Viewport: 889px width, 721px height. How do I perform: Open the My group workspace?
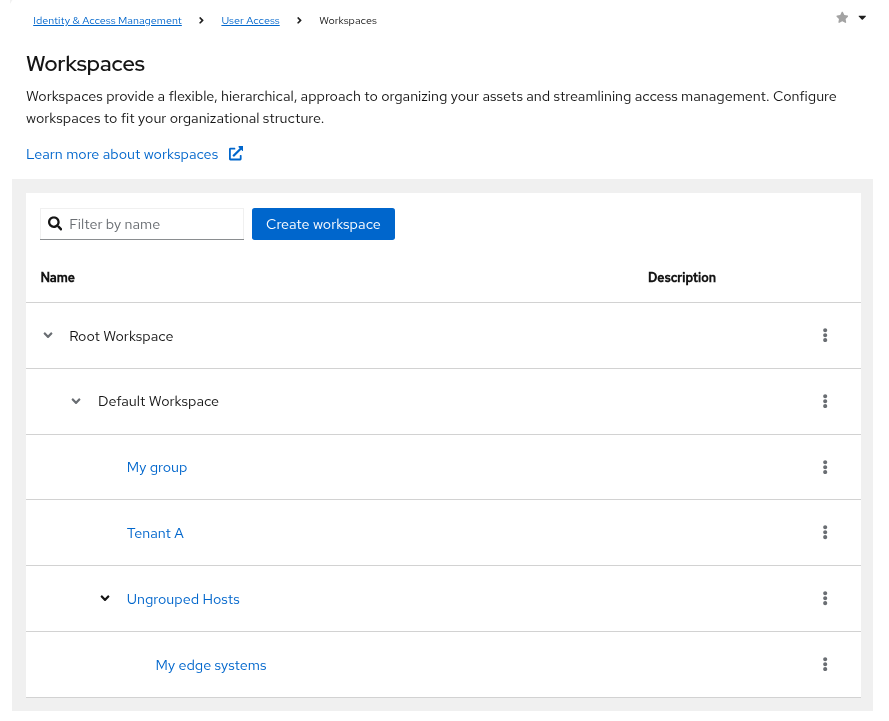pyautogui.click(x=157, y=467)
